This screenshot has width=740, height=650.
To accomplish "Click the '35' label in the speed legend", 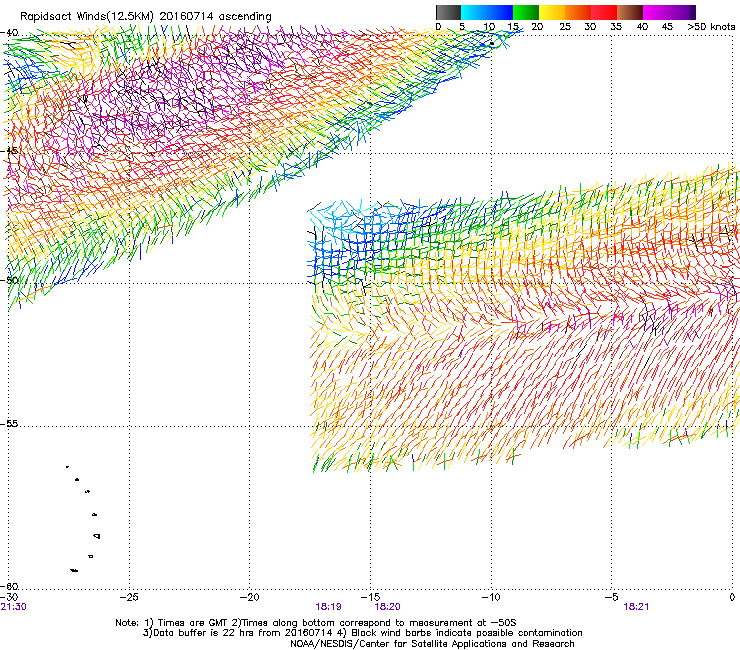I will pyautogui.click(x=616, y=27).
